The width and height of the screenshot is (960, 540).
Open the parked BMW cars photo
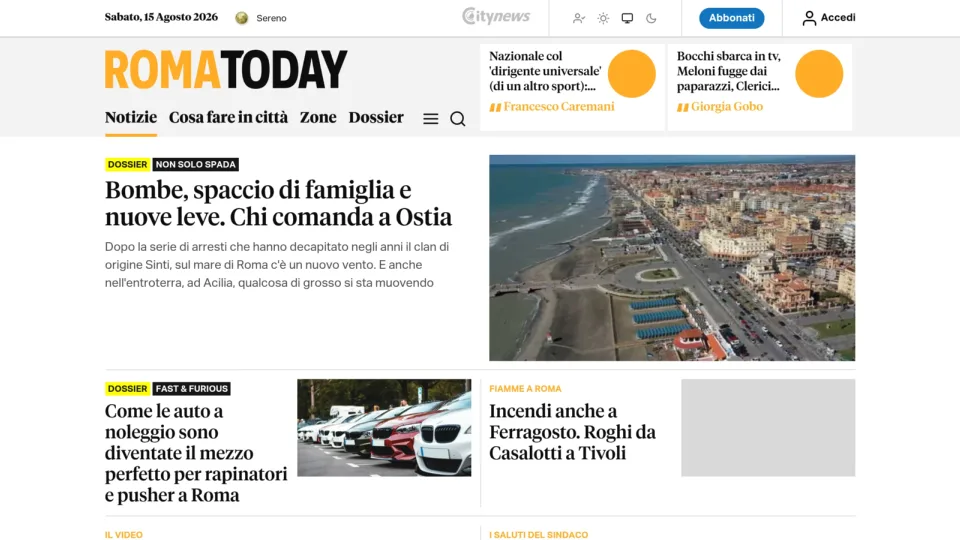(x=384, y=427)
